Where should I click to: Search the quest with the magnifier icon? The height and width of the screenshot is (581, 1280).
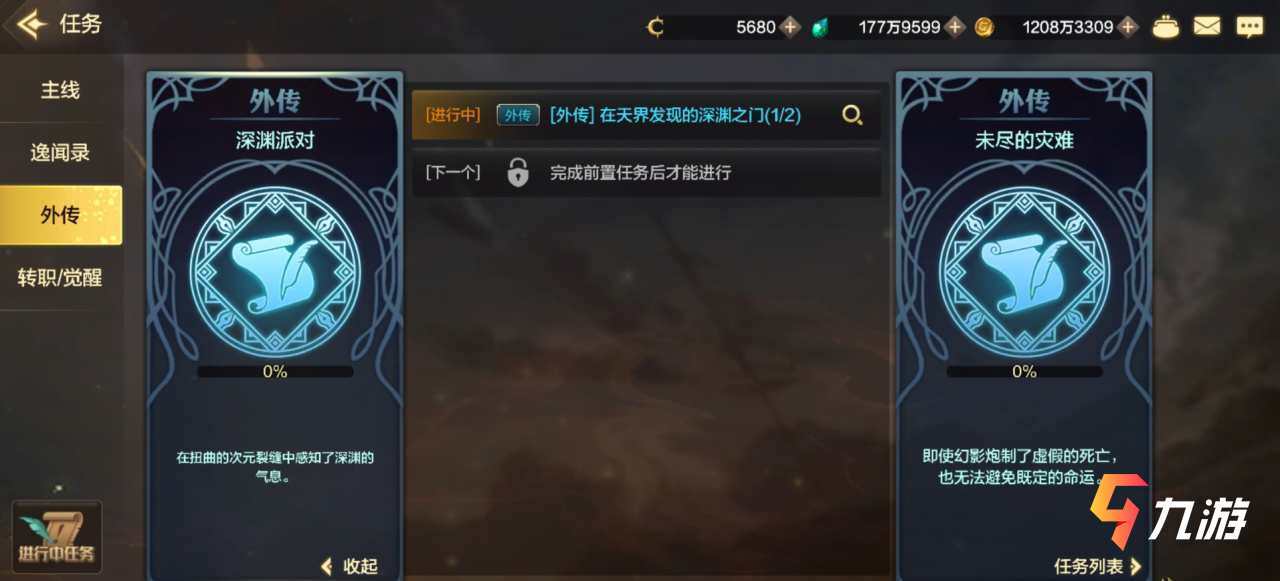click(x=852, y=115)
